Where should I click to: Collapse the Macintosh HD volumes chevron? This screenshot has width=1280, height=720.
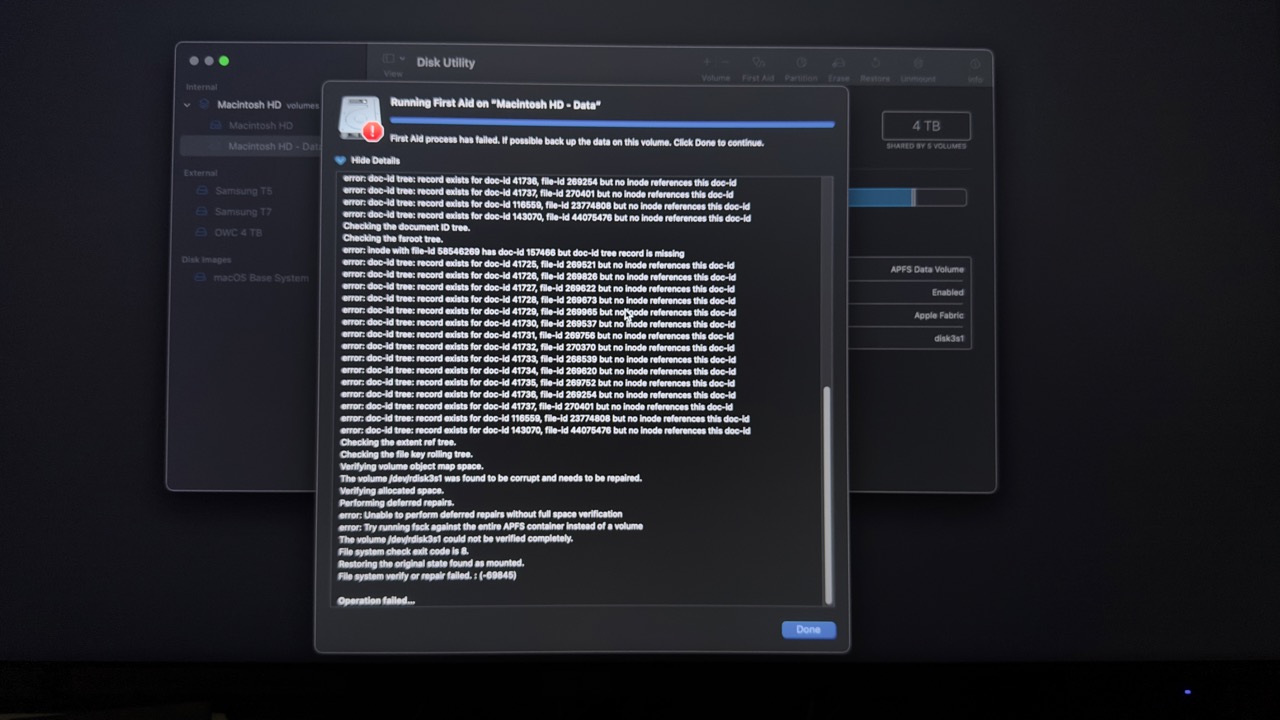pyautogui.click(x=187, y=105)
